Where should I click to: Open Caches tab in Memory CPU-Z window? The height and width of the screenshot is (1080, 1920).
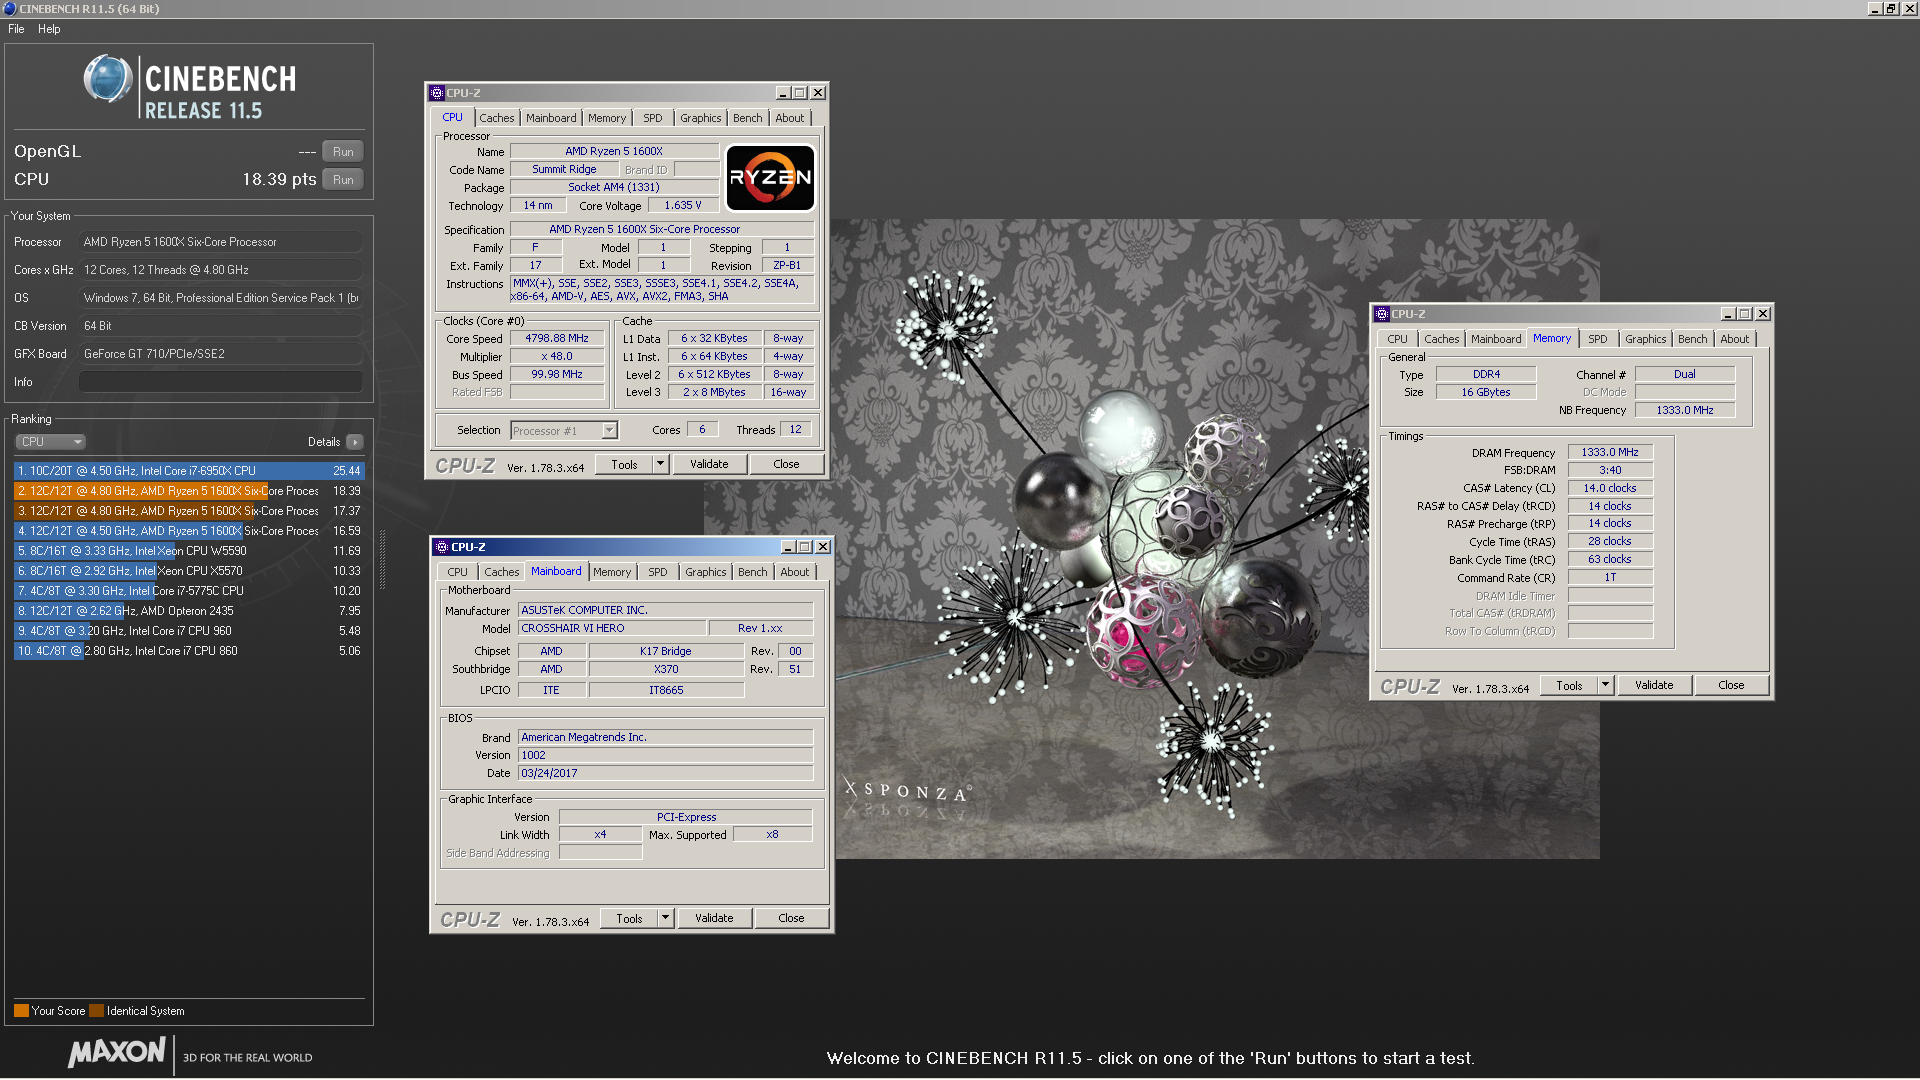(x=1442, y=339)
